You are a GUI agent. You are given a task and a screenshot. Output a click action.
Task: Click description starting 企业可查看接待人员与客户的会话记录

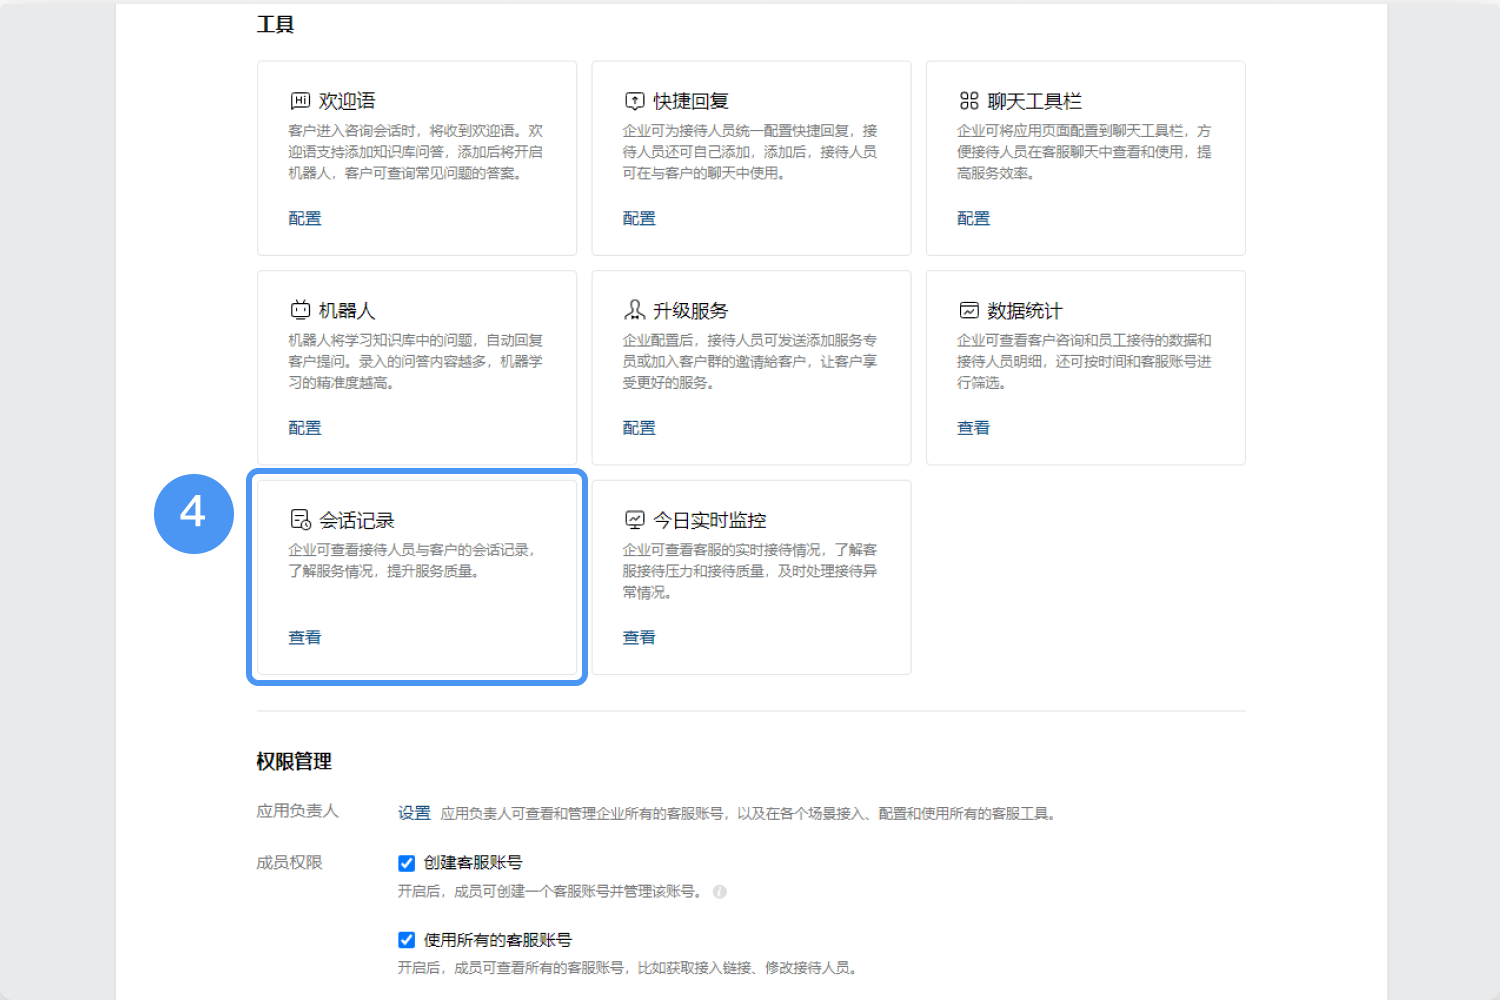412,560
